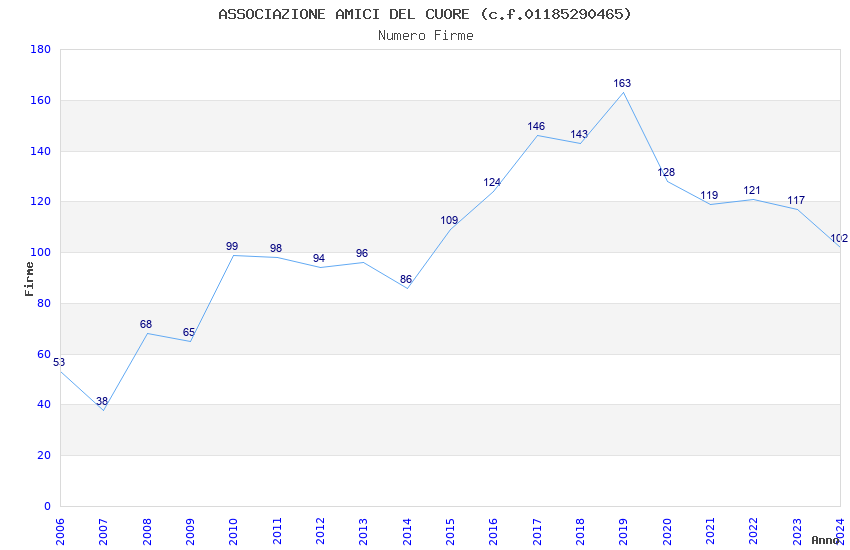Click the 2018 year tick label

click(x=580, y=532)
